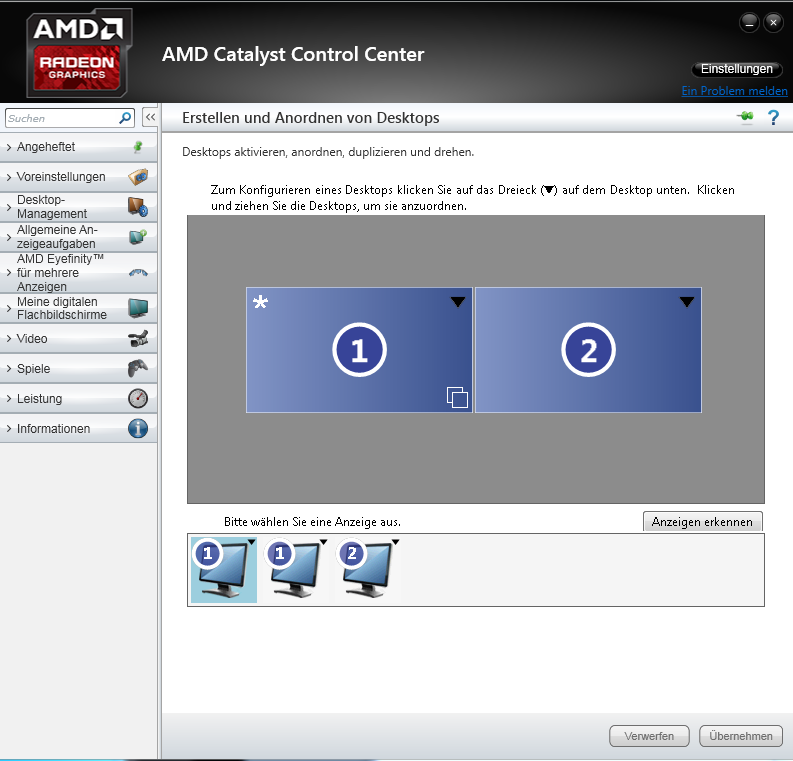Click the Leistung gauge icon
Screen dimensions: 793x761
point(138,398)
